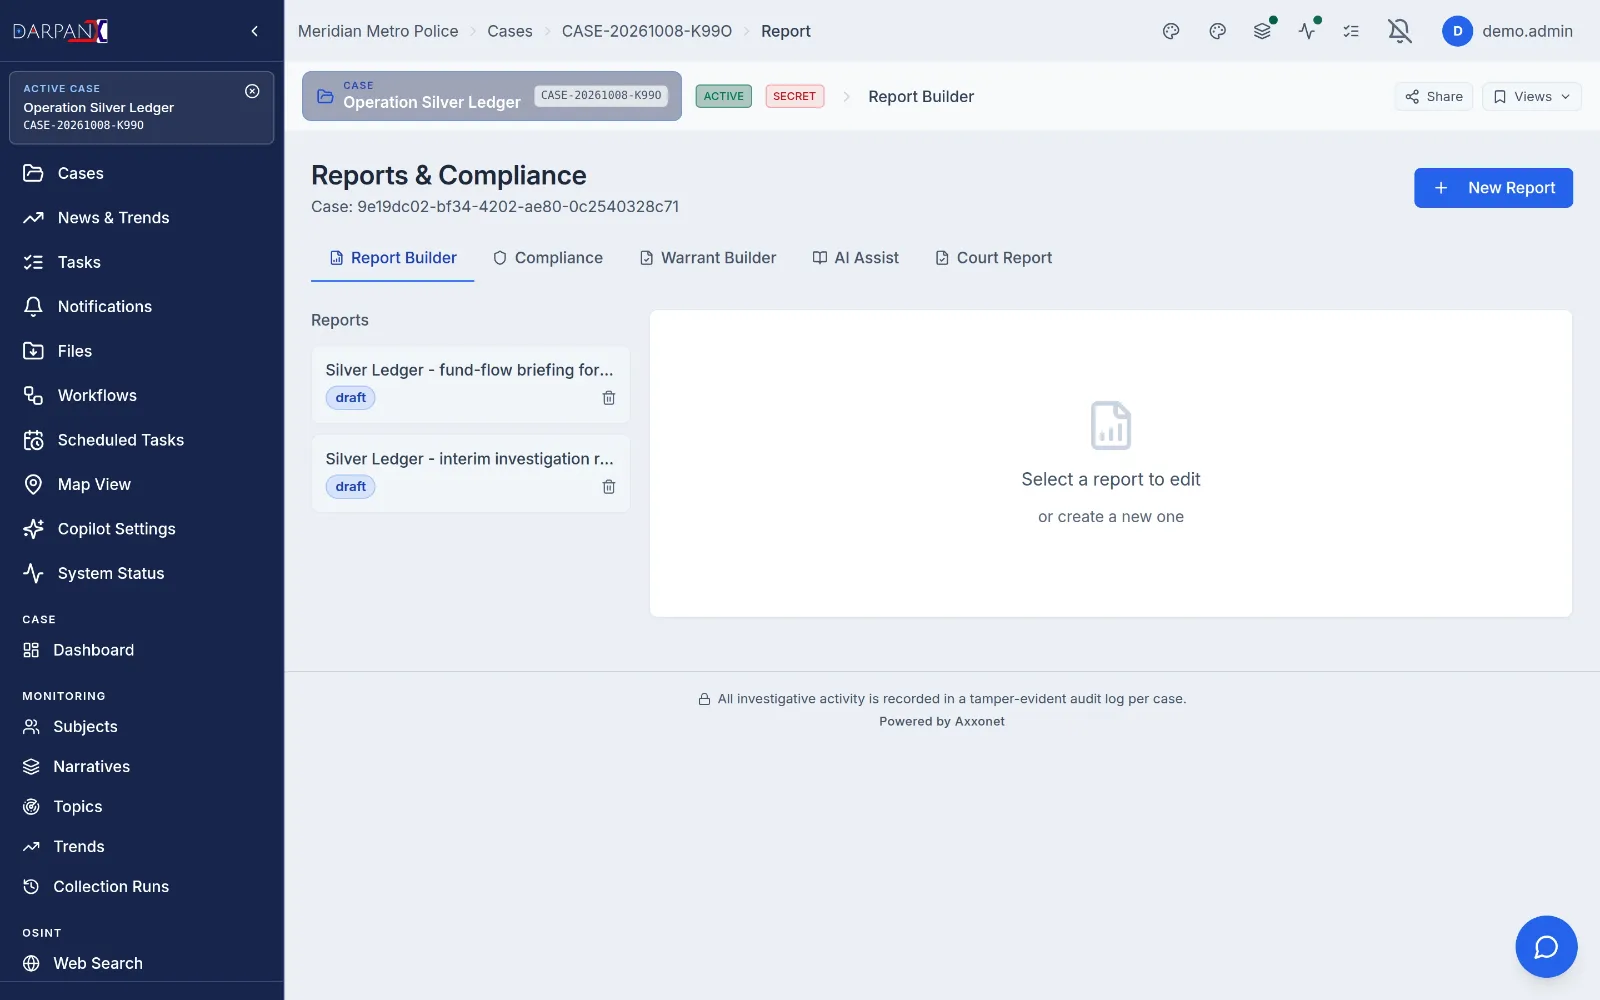Click the SECRET classification badge
This screenshot has height=1000, width=1600.
(795, 96)
